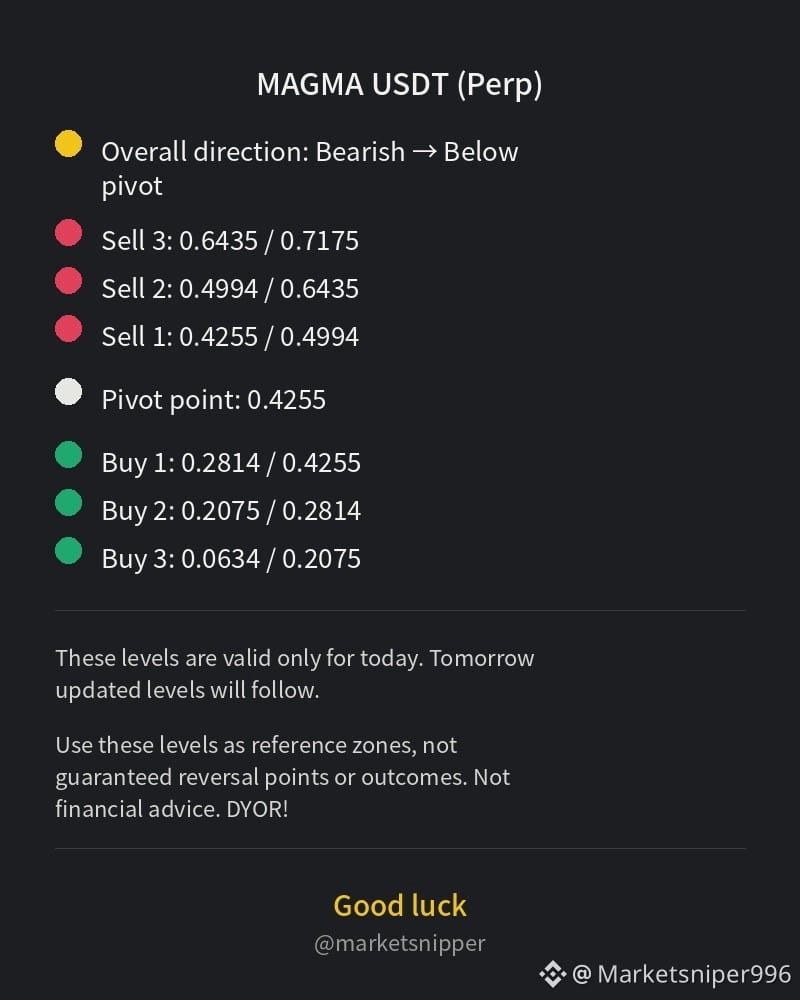Click the 'valid only for today' notice
This screenshot has height=1000, width=800.
point(295,674)
